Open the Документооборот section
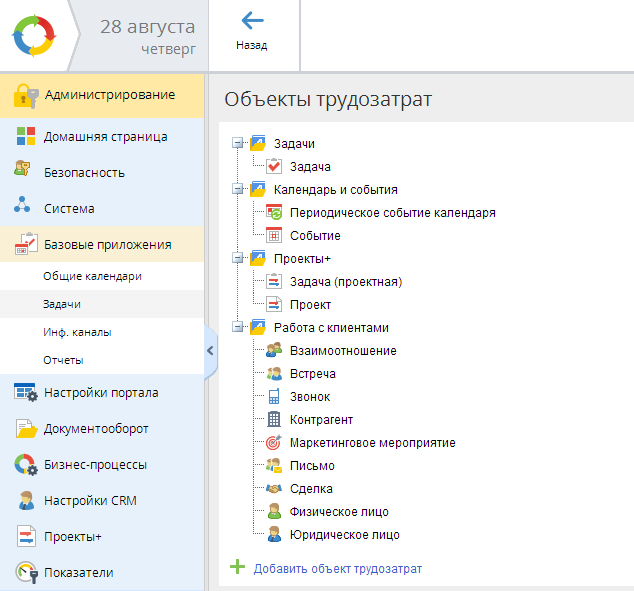Screen dimensions: 634x591 95,429
